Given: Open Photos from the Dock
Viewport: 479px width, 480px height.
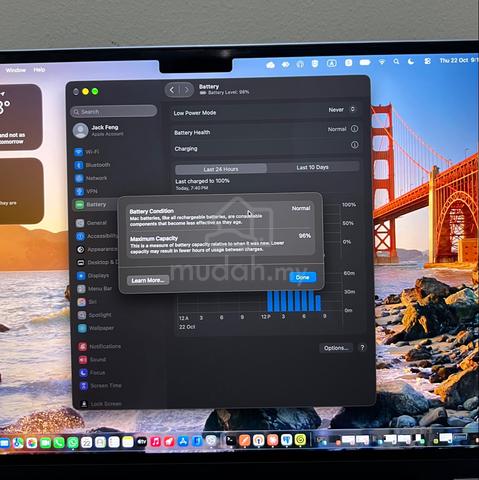Looking at the screenshot, I should point(32,443).
